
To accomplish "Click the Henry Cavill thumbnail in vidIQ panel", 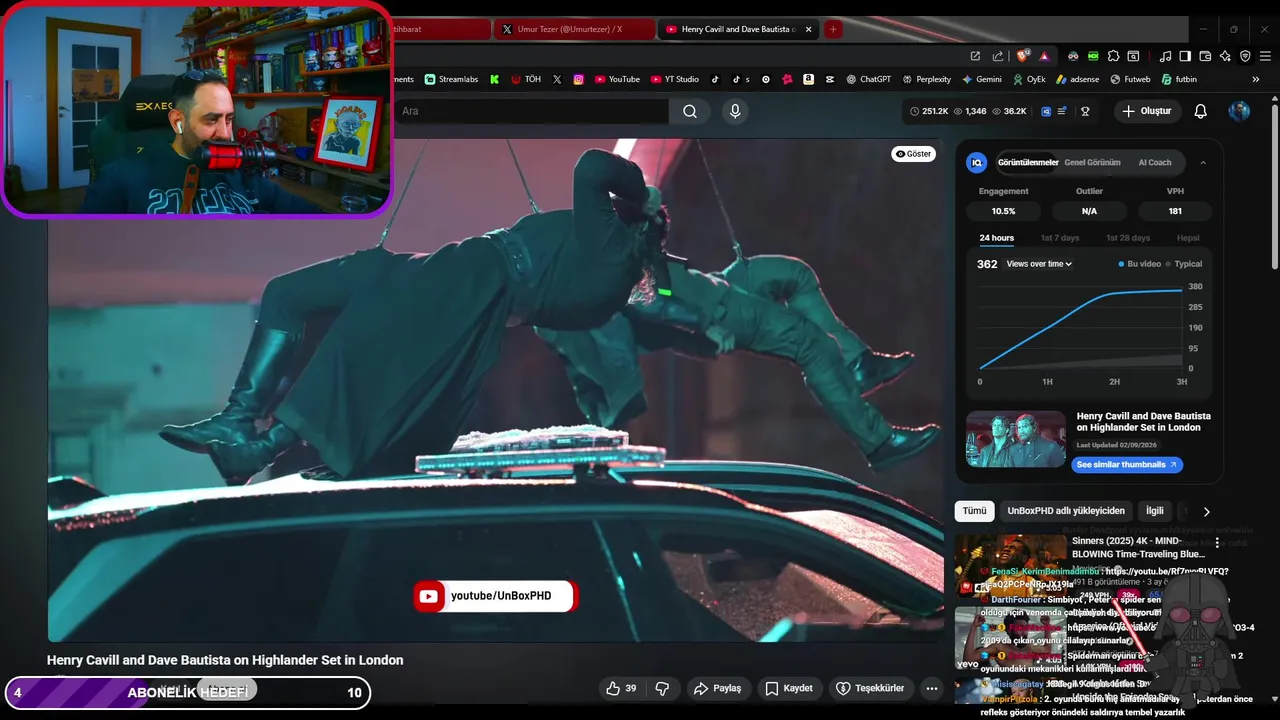I will tap(1016, 439).
